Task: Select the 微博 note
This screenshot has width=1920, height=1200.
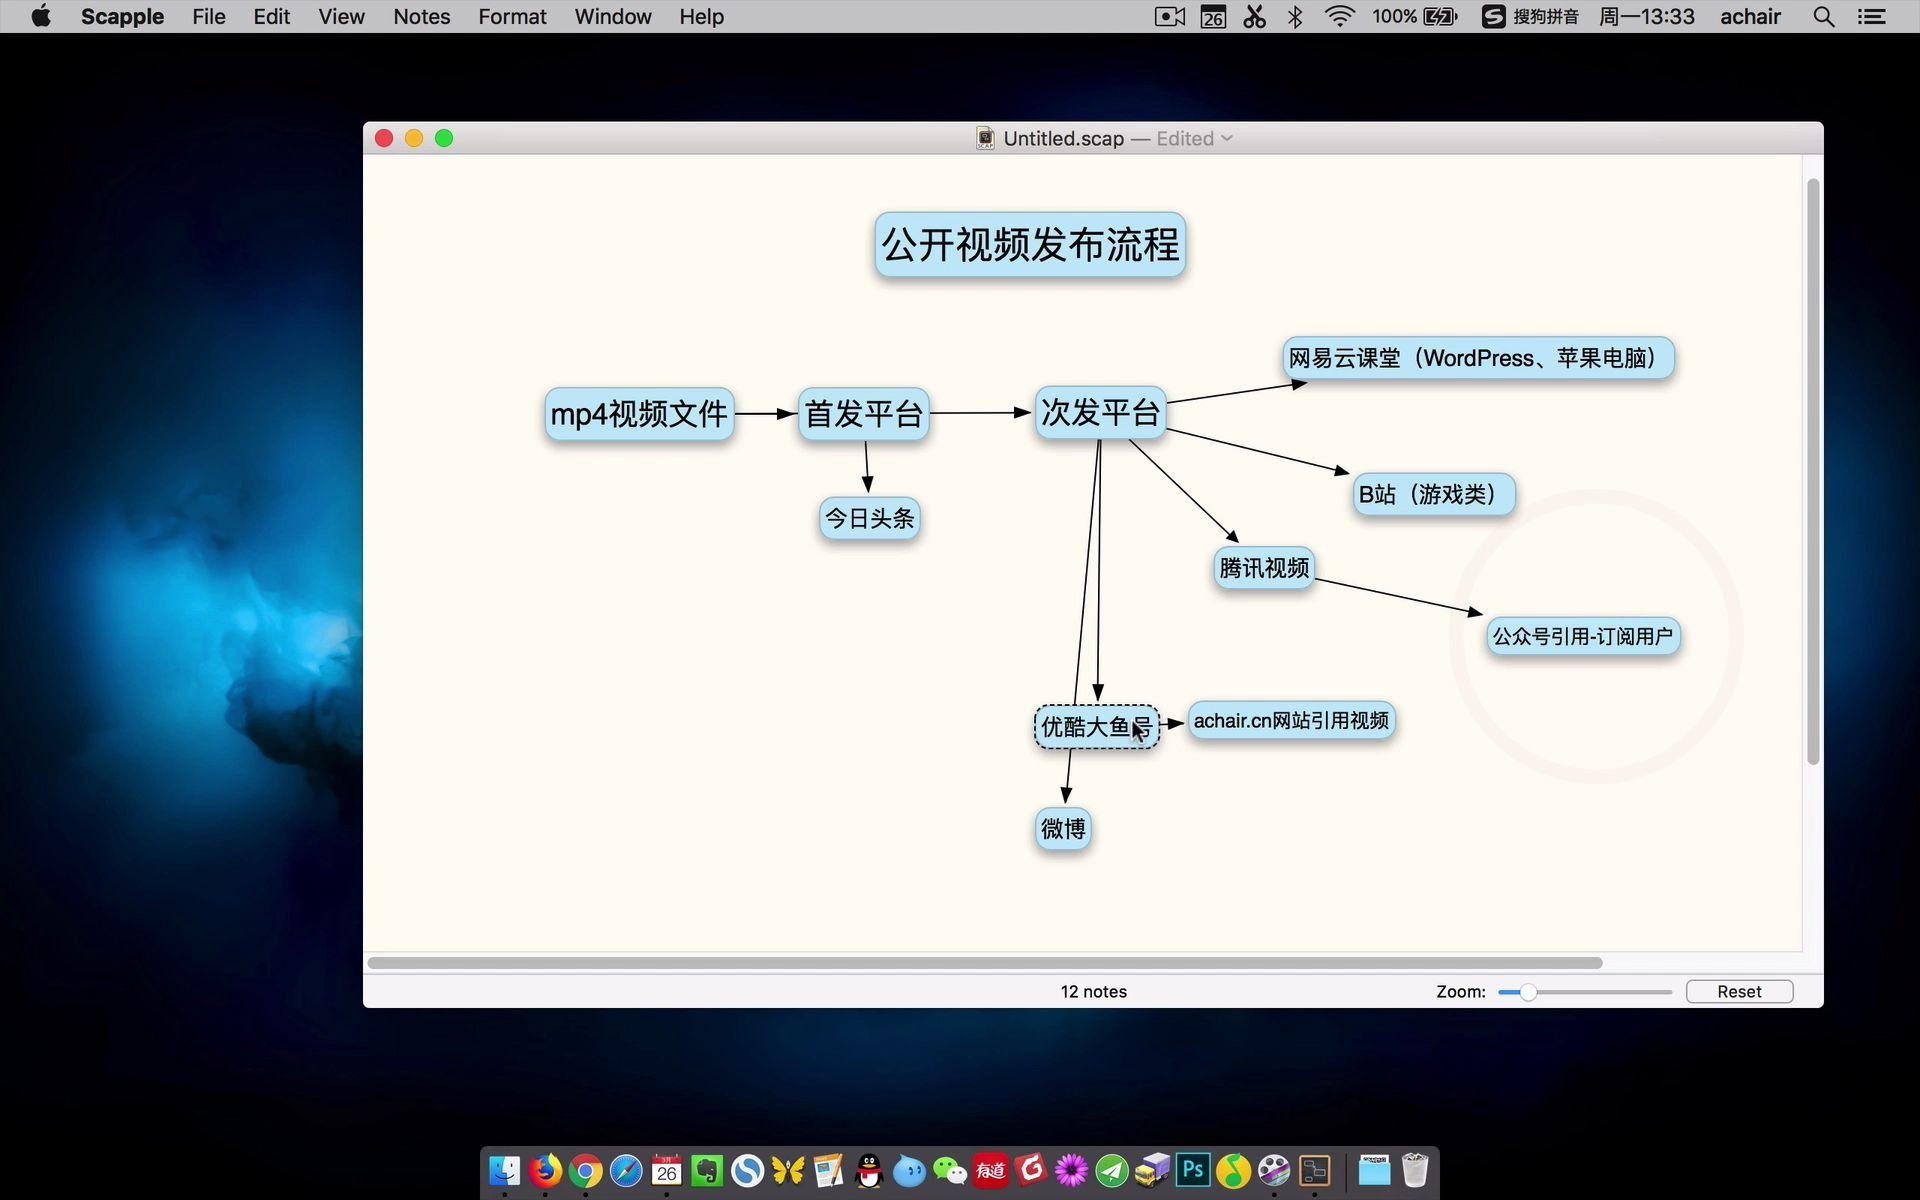Action: point(1063,829)
